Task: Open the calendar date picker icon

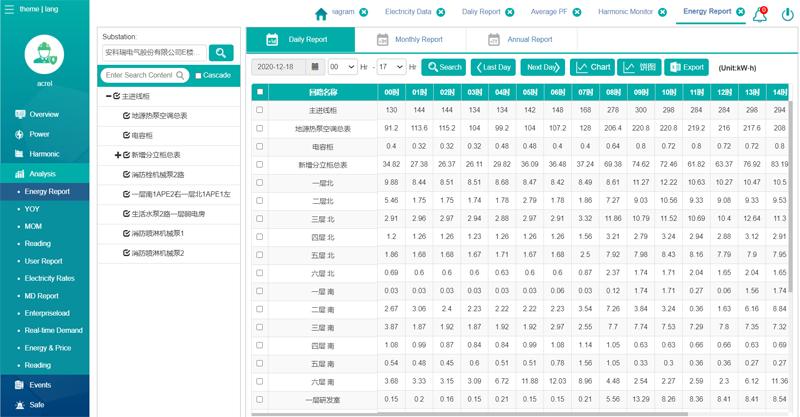Action: pos(315,67)
